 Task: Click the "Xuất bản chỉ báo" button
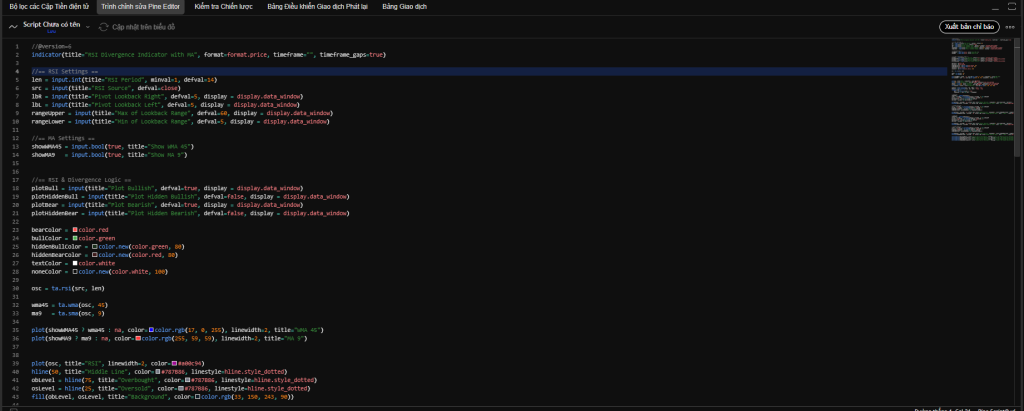pyautogui.click(x=969, y=26)
